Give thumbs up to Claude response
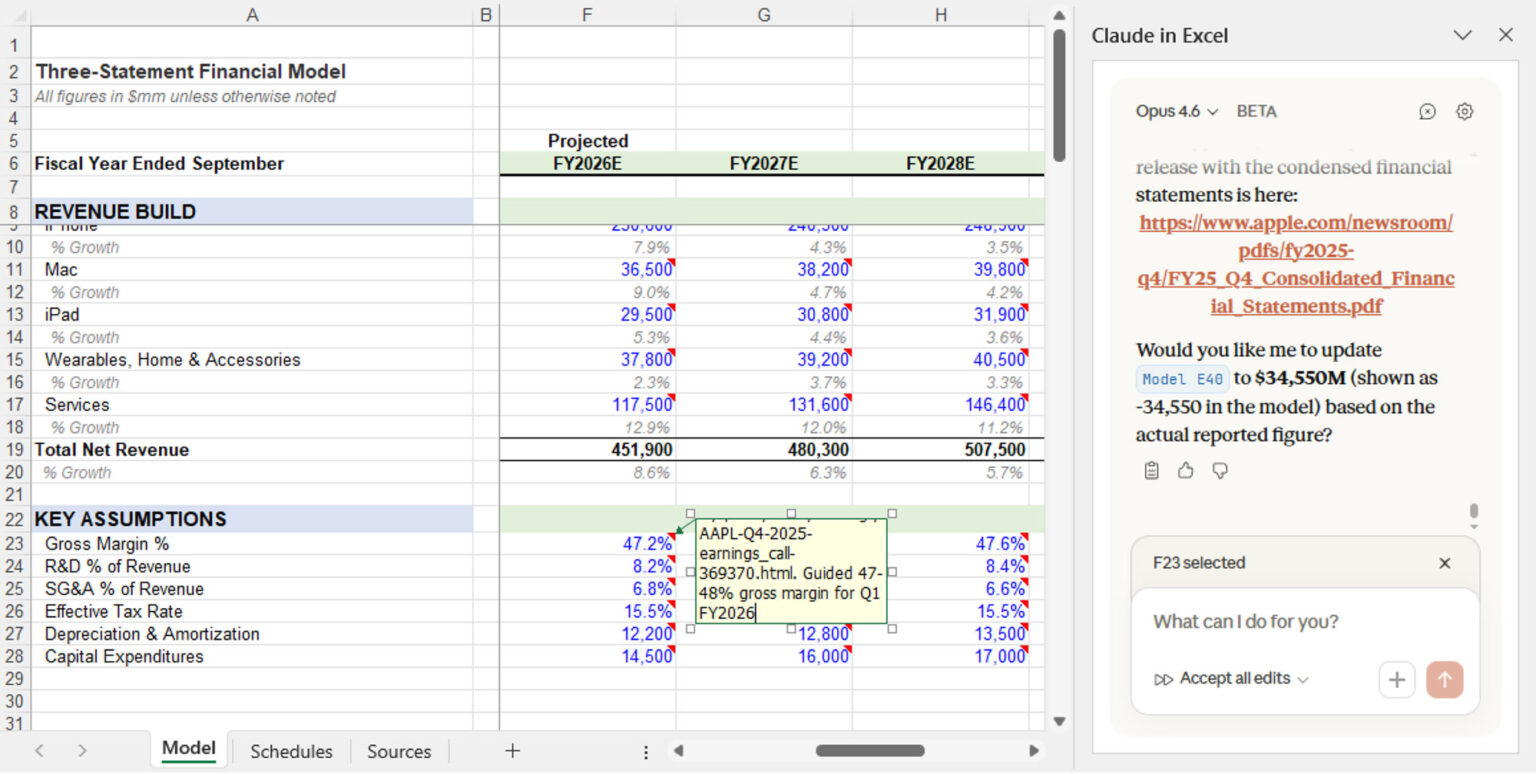Viewport: 1536px width, 774px height. [x=1186, y=470]
